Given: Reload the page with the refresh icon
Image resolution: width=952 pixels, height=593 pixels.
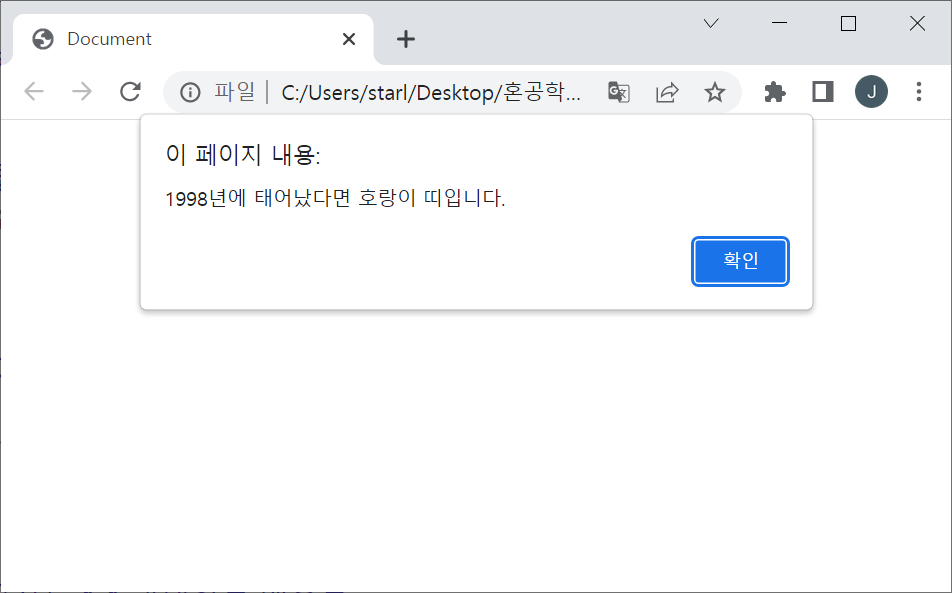Looking at the screenshot, I should [x=130, y=92].
